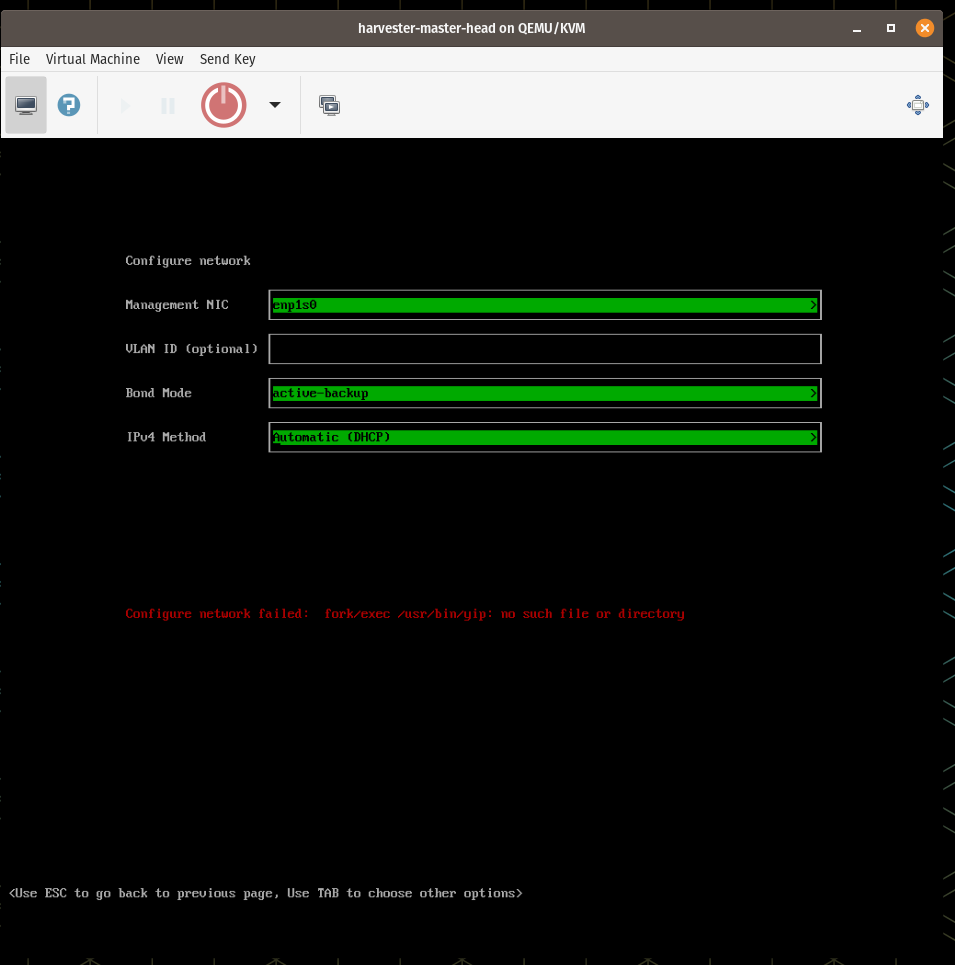This screenshot has width=955, height=965.
Task: Maximize the harvester-master-head window
Action: [x=890, y=28]
